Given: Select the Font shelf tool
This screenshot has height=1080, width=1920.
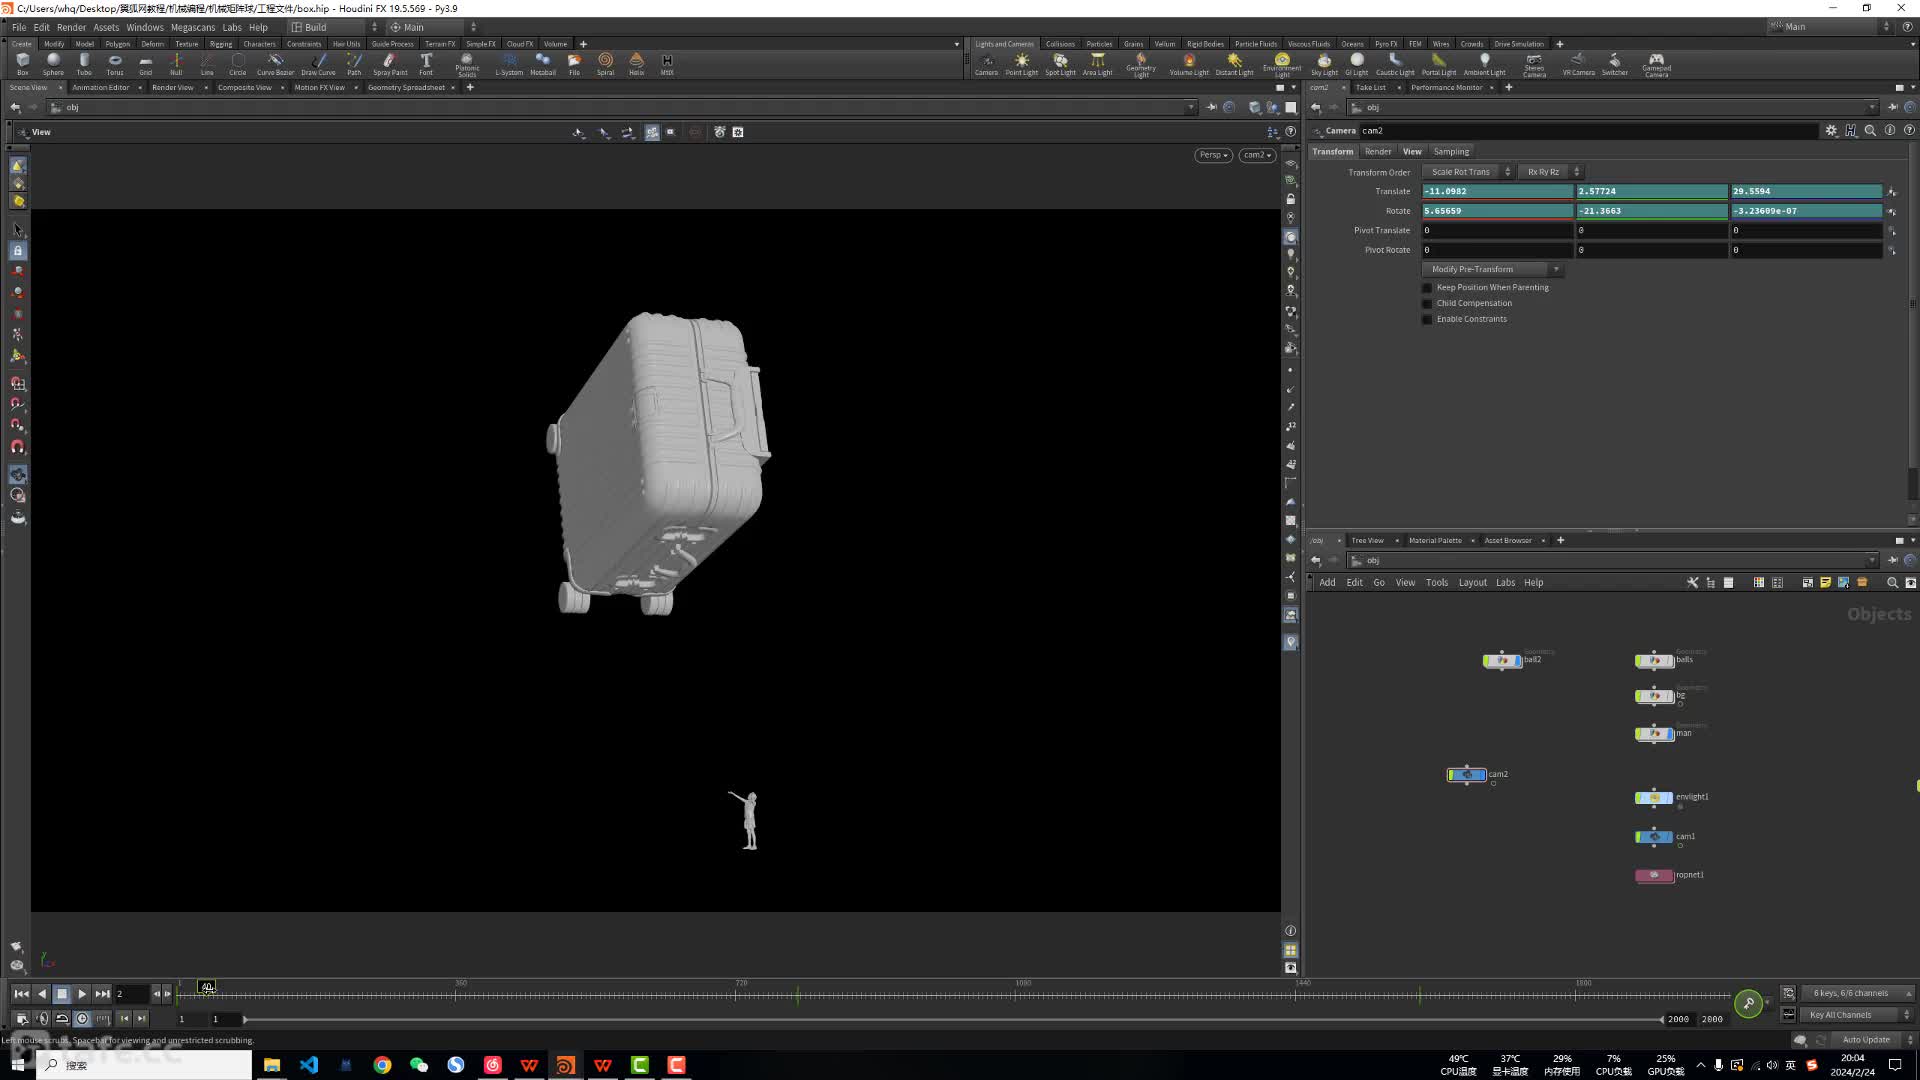Looking at the screenshot, I should 426,64.
